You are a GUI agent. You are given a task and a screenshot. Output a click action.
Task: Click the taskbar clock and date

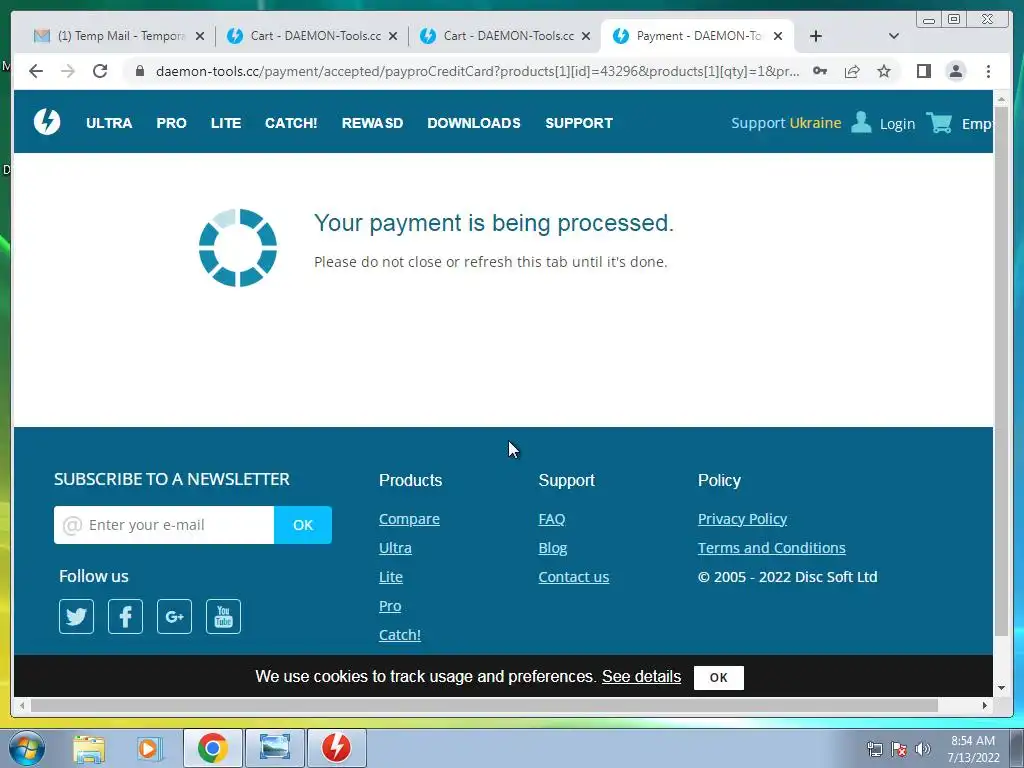pos(973,749)
